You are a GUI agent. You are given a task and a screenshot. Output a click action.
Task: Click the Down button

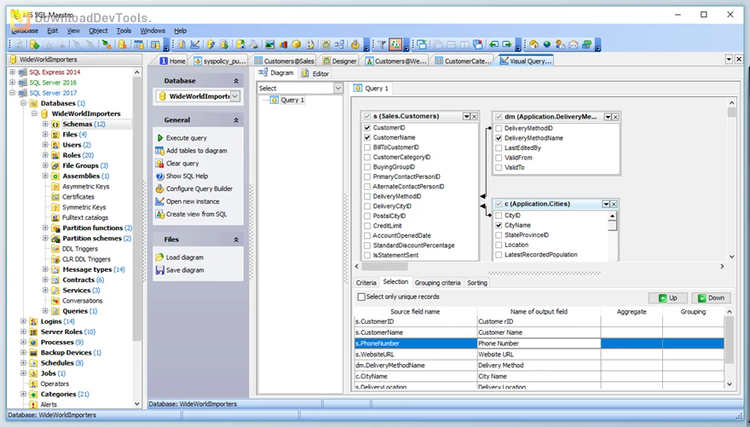click(711, 298)
